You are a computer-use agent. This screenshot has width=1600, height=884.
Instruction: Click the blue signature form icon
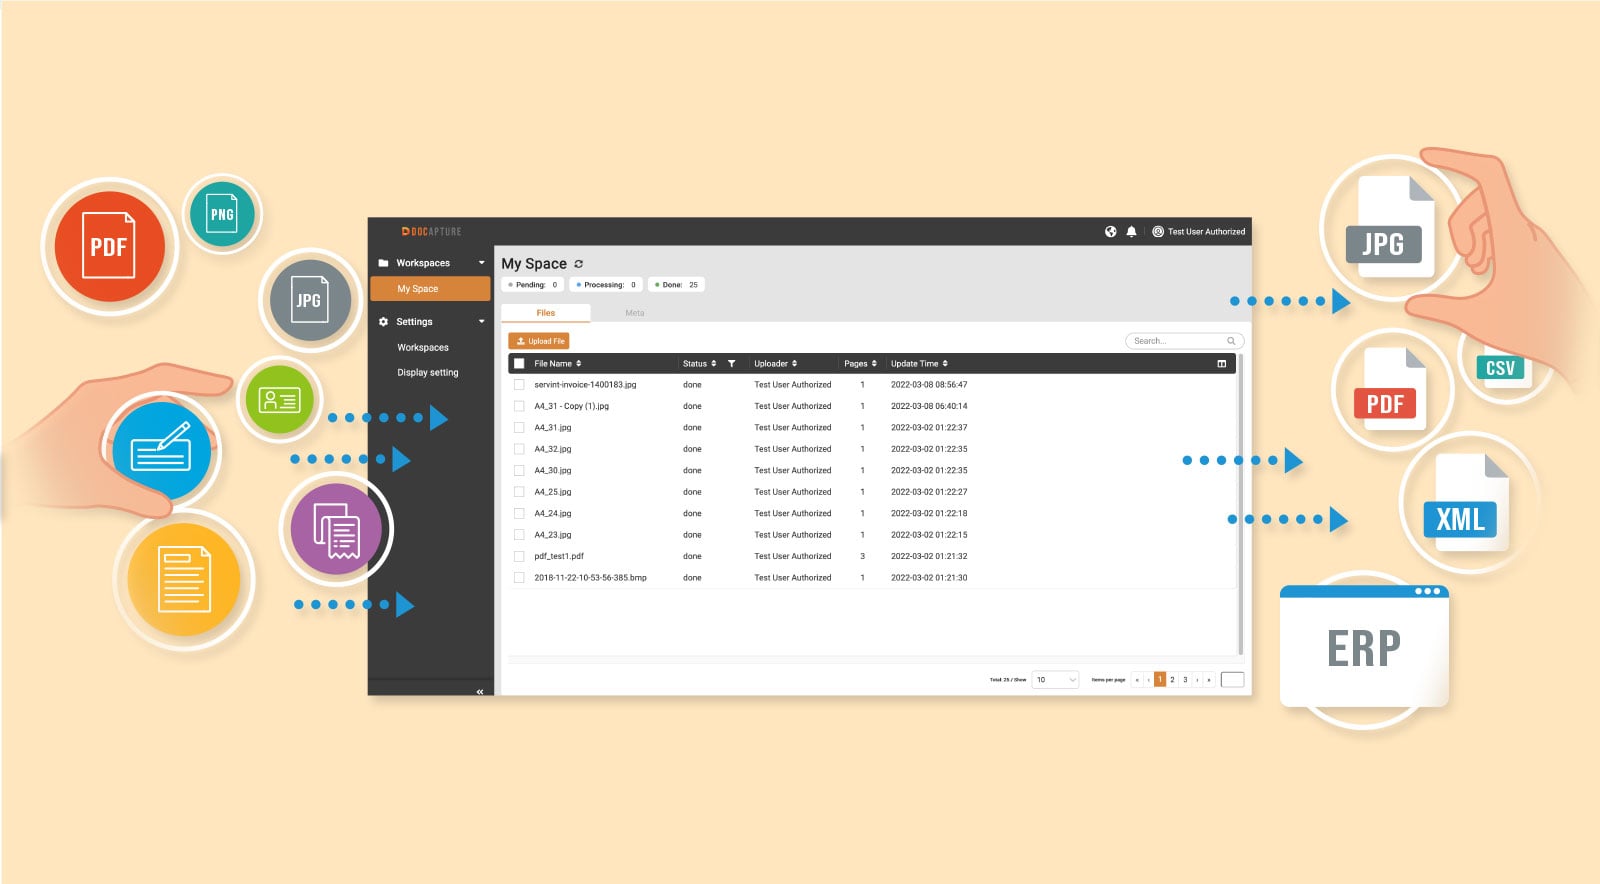(x=161, y=451)
